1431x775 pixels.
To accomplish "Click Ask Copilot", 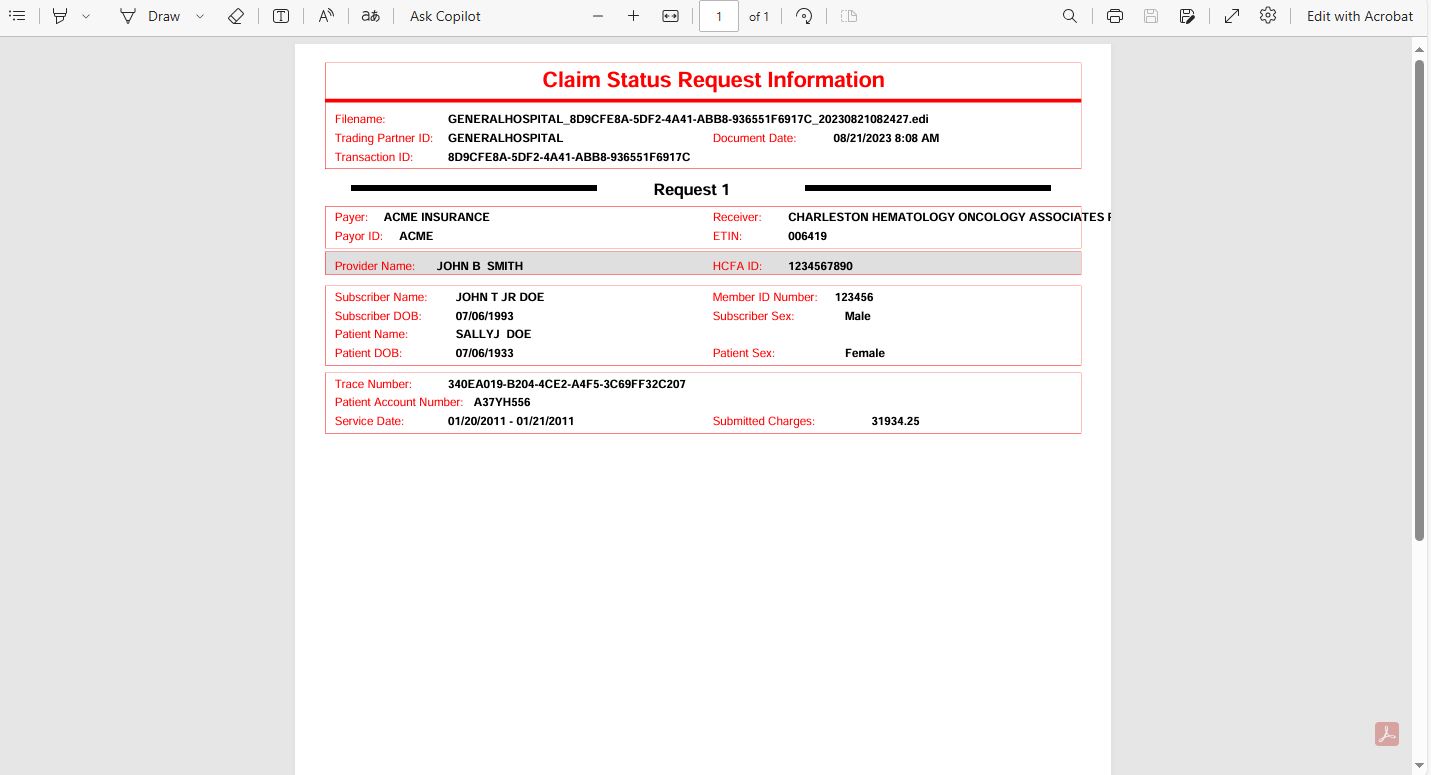I will click(x=445, y=16).
